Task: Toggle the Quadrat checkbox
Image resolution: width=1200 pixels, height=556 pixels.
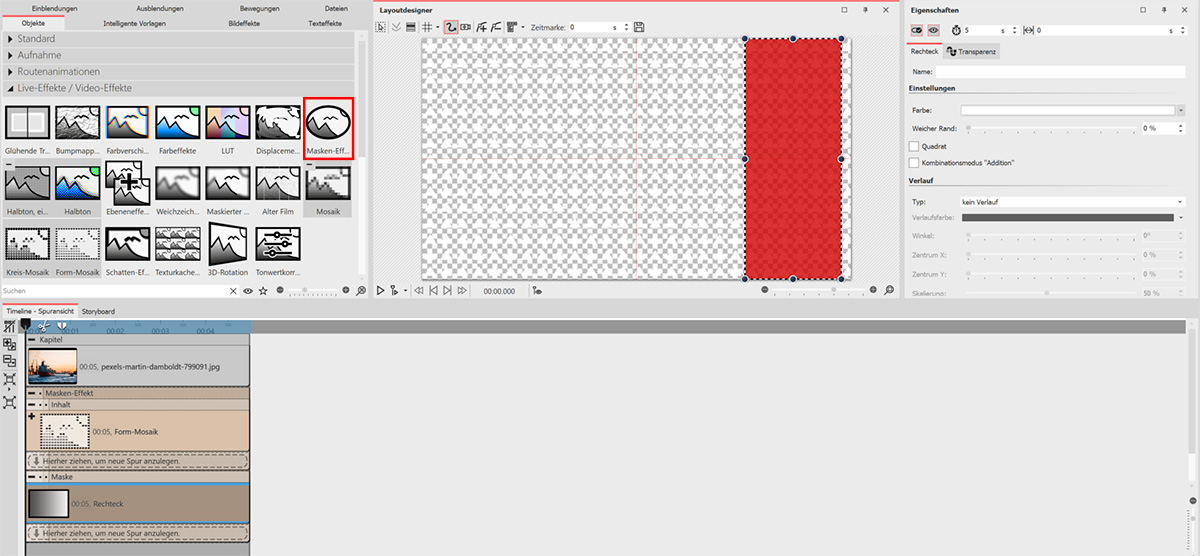Action: pyautogui.click(x=913, y=146)
